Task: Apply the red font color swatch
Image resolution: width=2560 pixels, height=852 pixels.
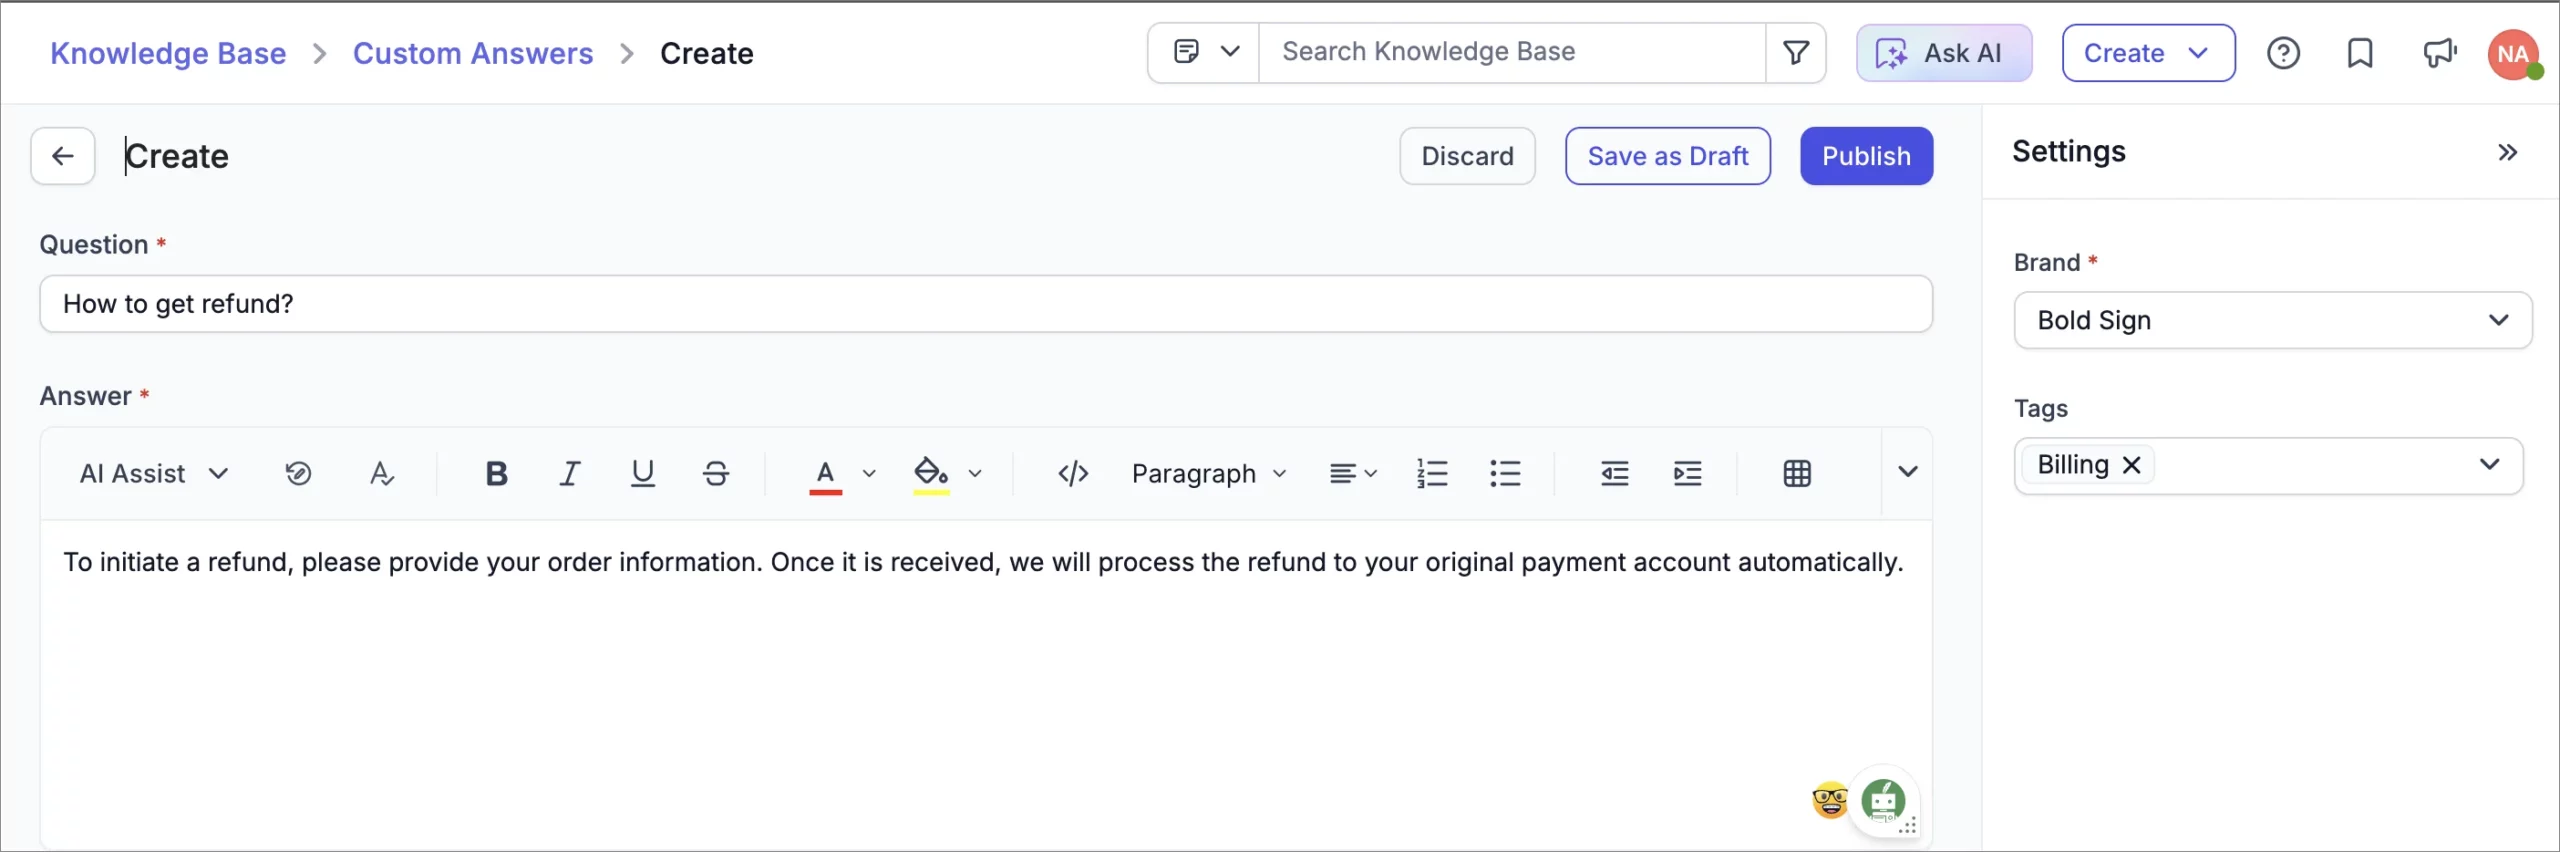Action: point(825,474)
